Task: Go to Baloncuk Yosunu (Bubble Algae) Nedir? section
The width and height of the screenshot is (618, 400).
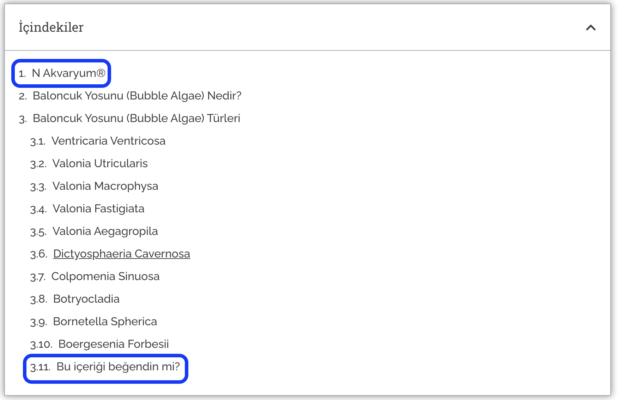Action: [x=137, y=96]
